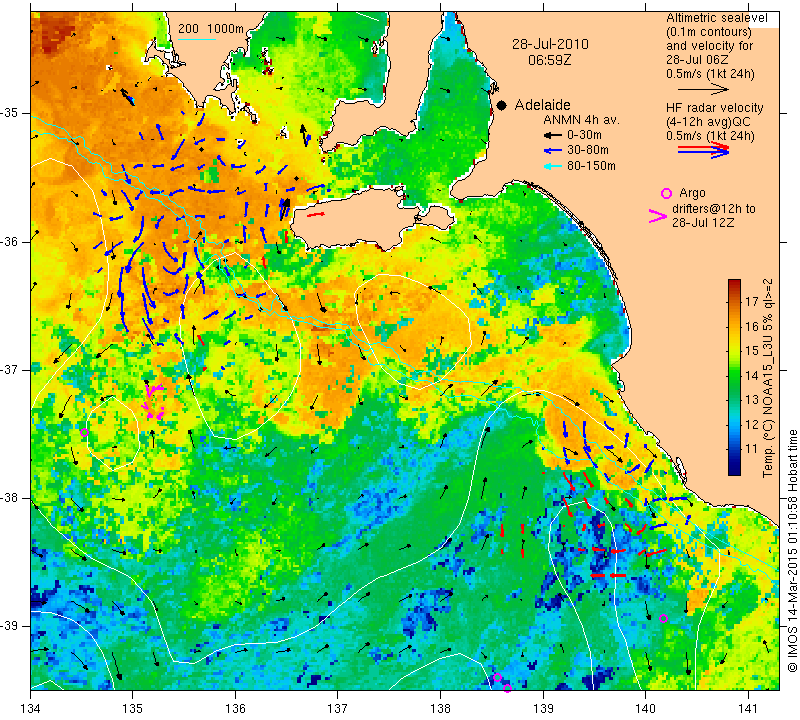
Task: Click the '200 1000m' isobath legend text
Action: pyautogui.click(x=211, y=29)
